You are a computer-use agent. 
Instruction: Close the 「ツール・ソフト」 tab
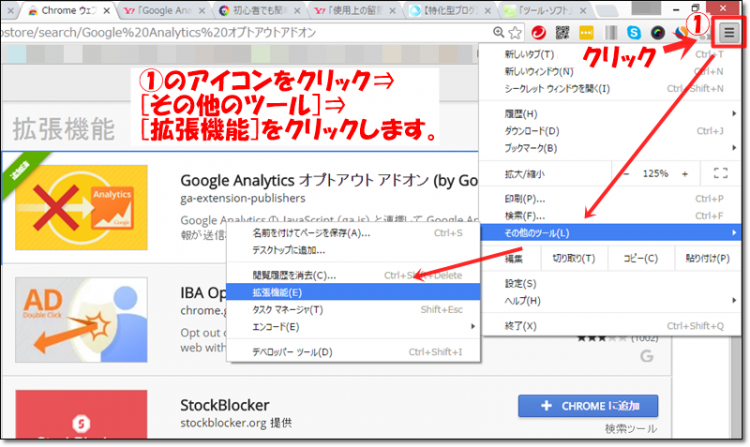pos(583,11)
